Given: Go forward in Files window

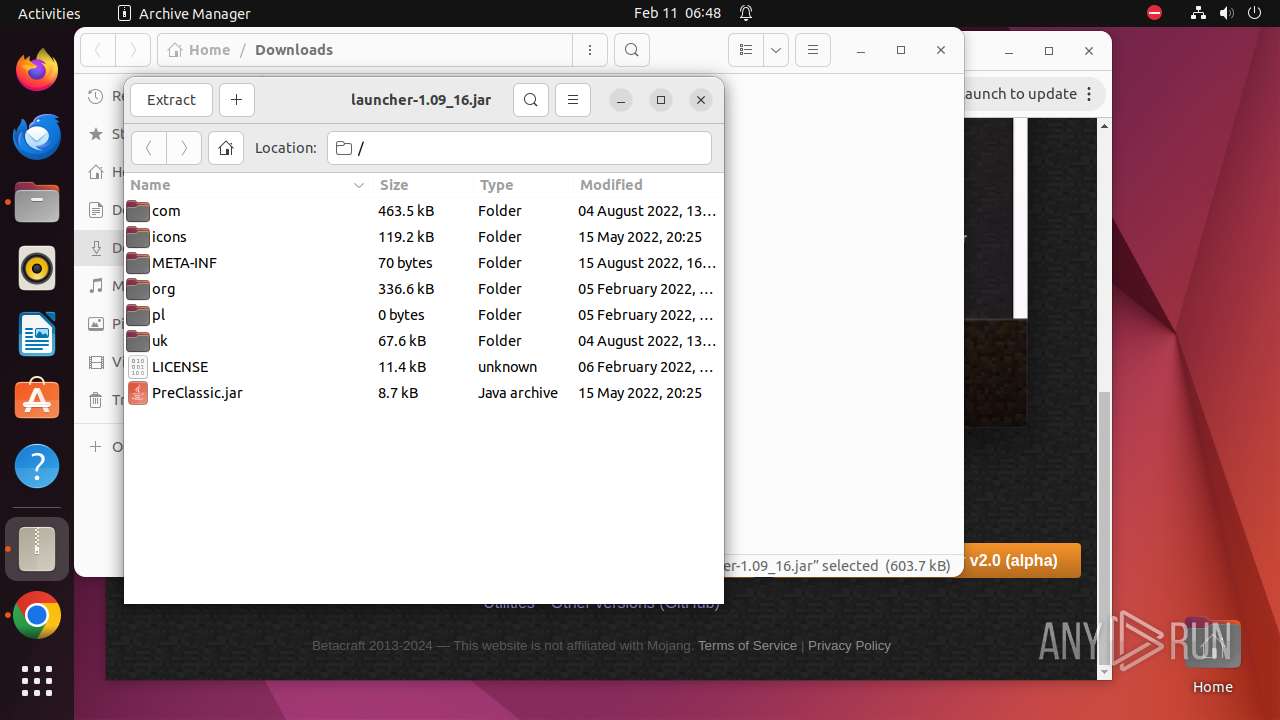Looking at the screenshot, I should pos(133,50).
